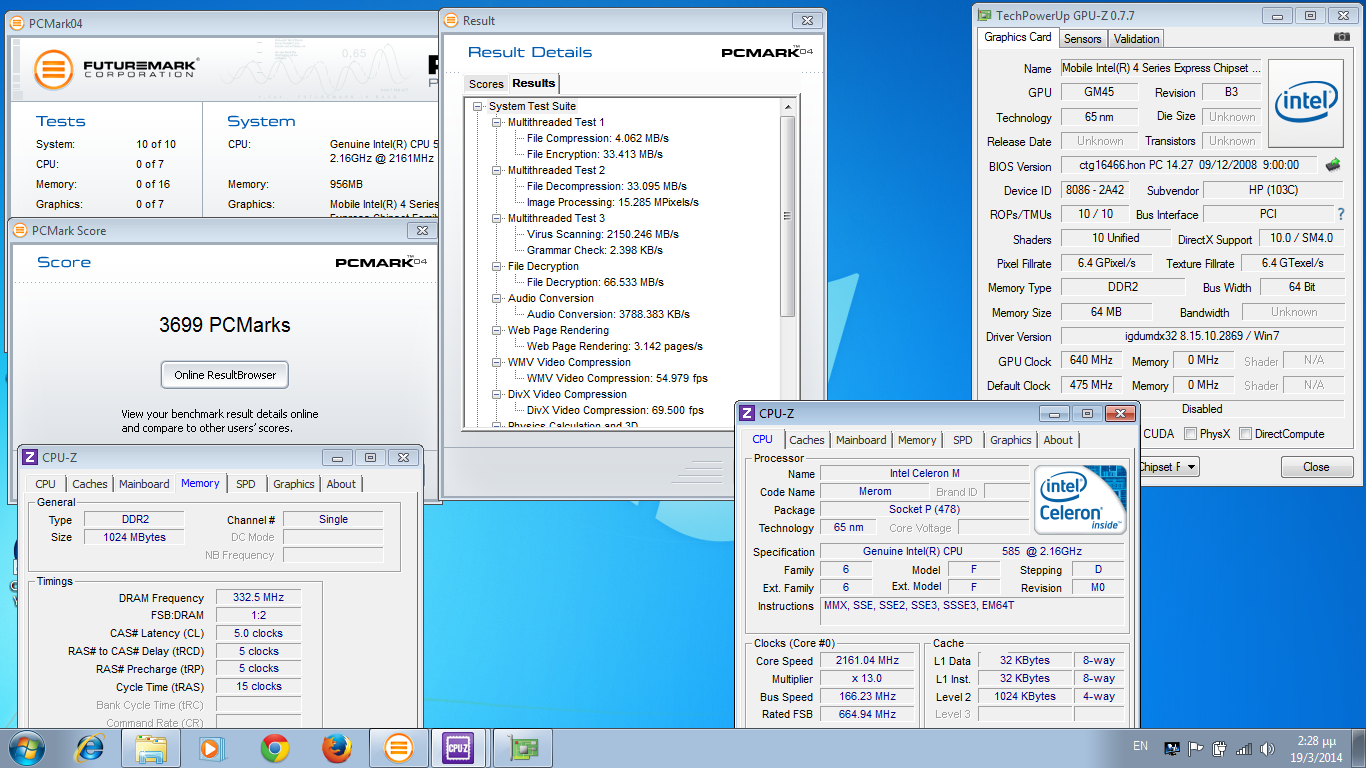Switch to PCMark04 taskbar button
The image size is (1366, 768).
coord(399,748)
